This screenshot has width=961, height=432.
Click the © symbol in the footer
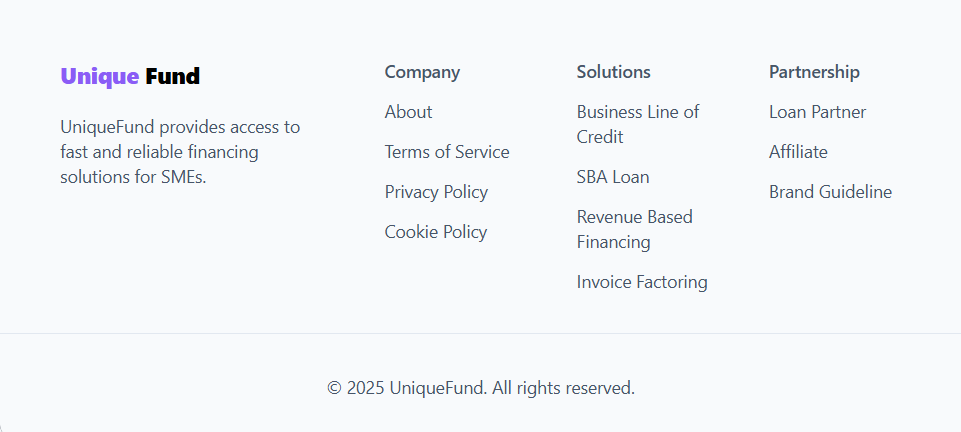pos(334,388)
